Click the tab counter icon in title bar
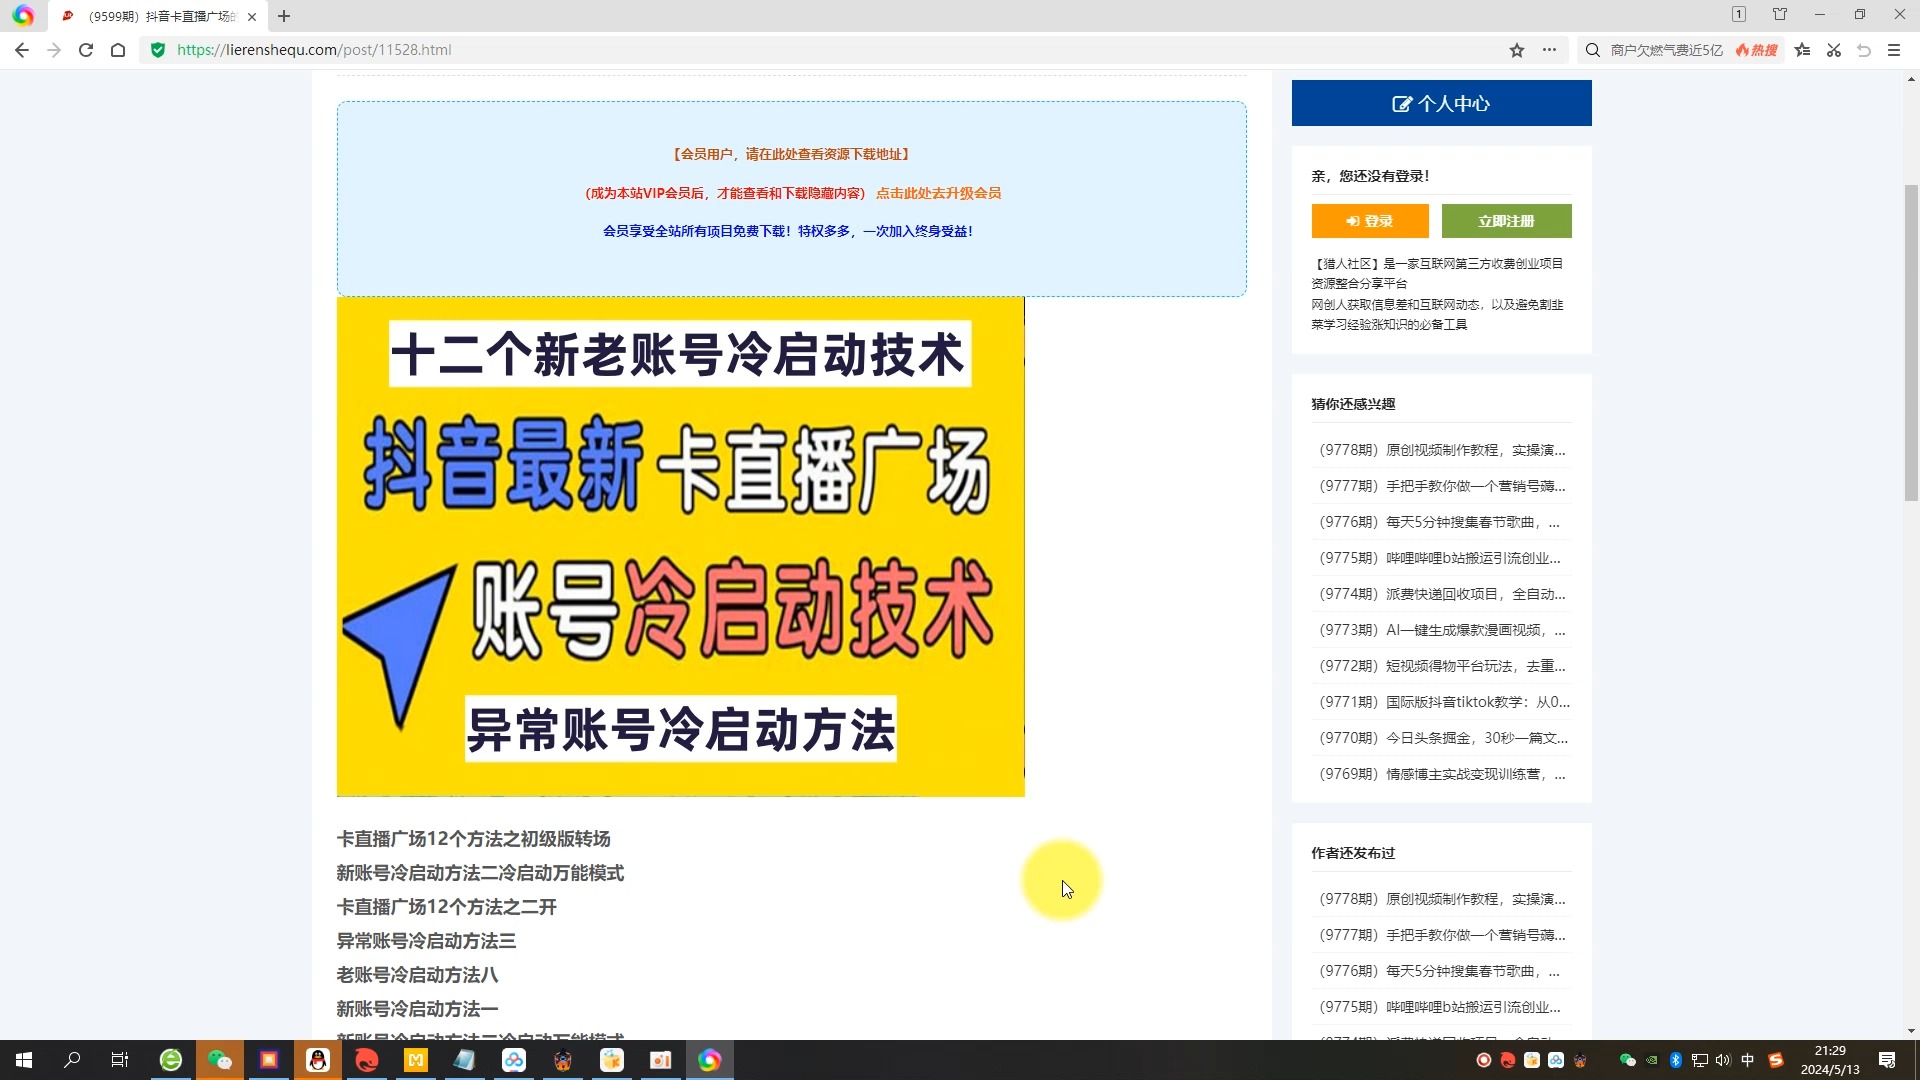This screenshot has height=1080, width=1920. (x=1739, y=14)
